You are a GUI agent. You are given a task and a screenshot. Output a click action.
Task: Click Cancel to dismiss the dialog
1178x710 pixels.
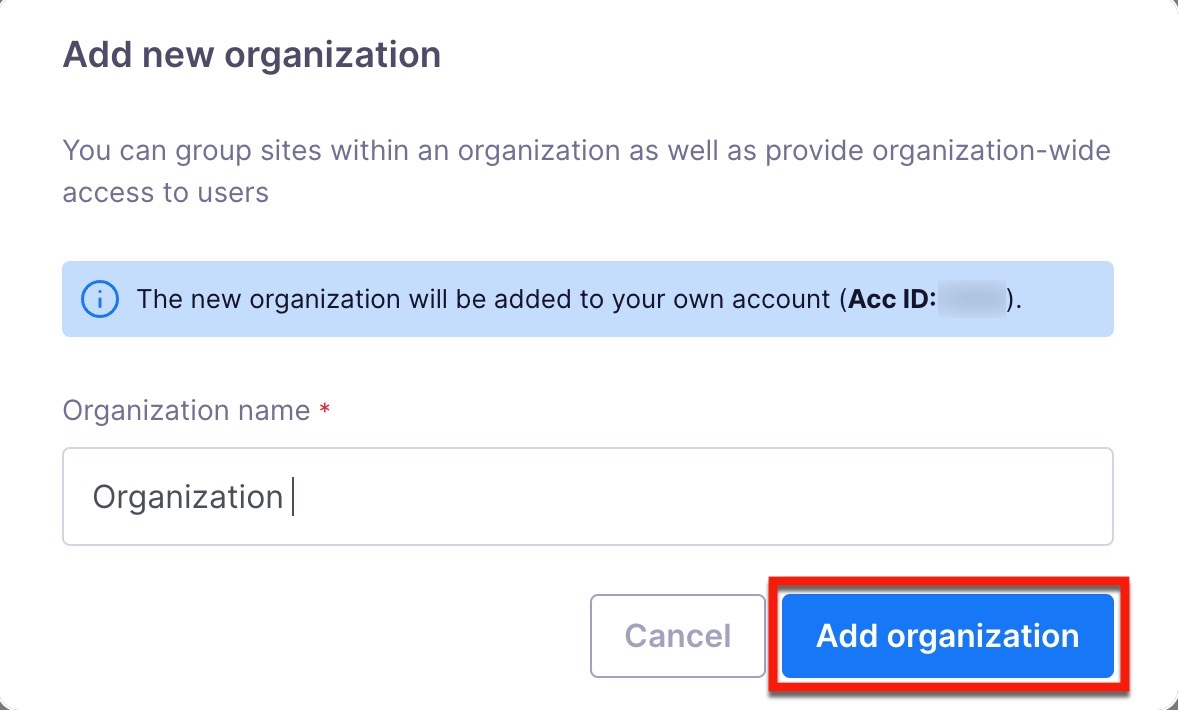click(x=678, y=635)
